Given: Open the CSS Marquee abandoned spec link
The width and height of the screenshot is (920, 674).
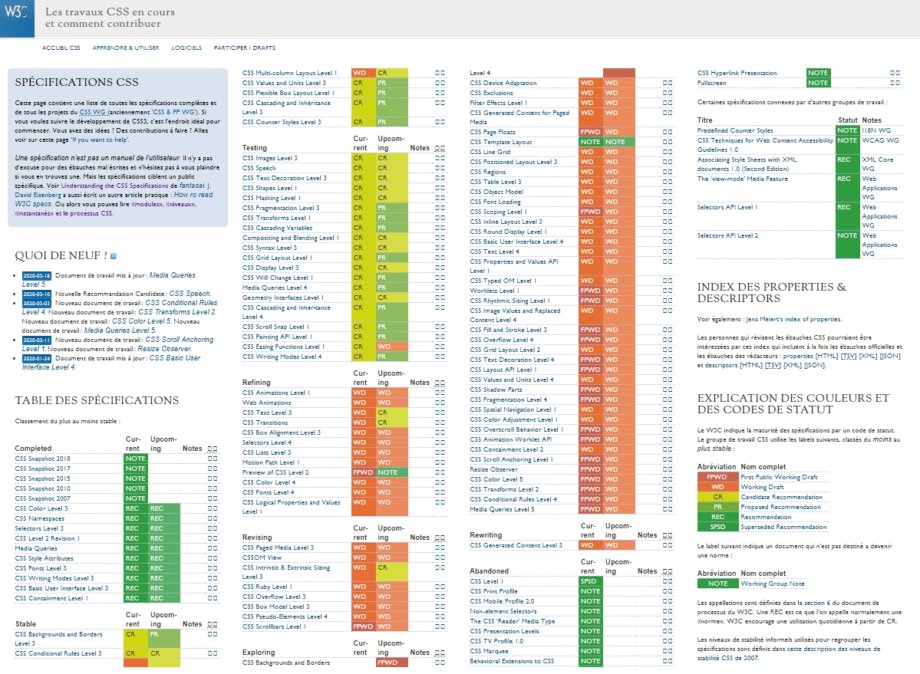Looking at the screenshot, I should point(489,651).
